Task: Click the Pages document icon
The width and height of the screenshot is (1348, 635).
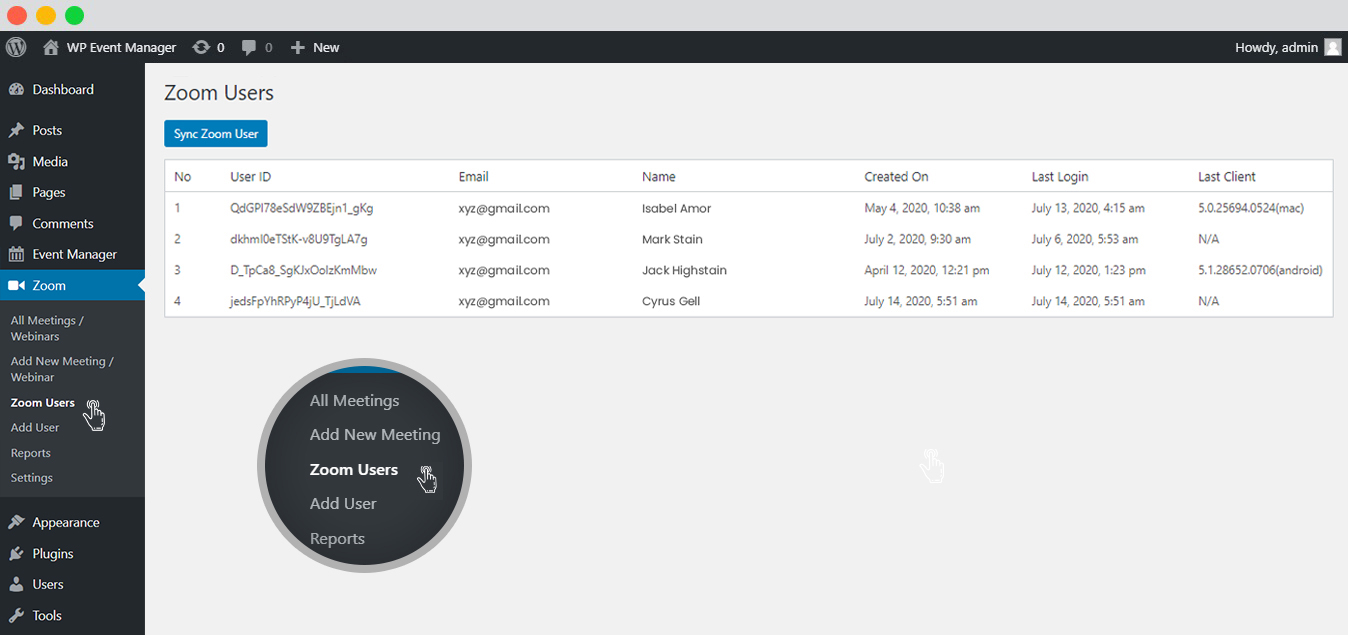Action: 16,192
